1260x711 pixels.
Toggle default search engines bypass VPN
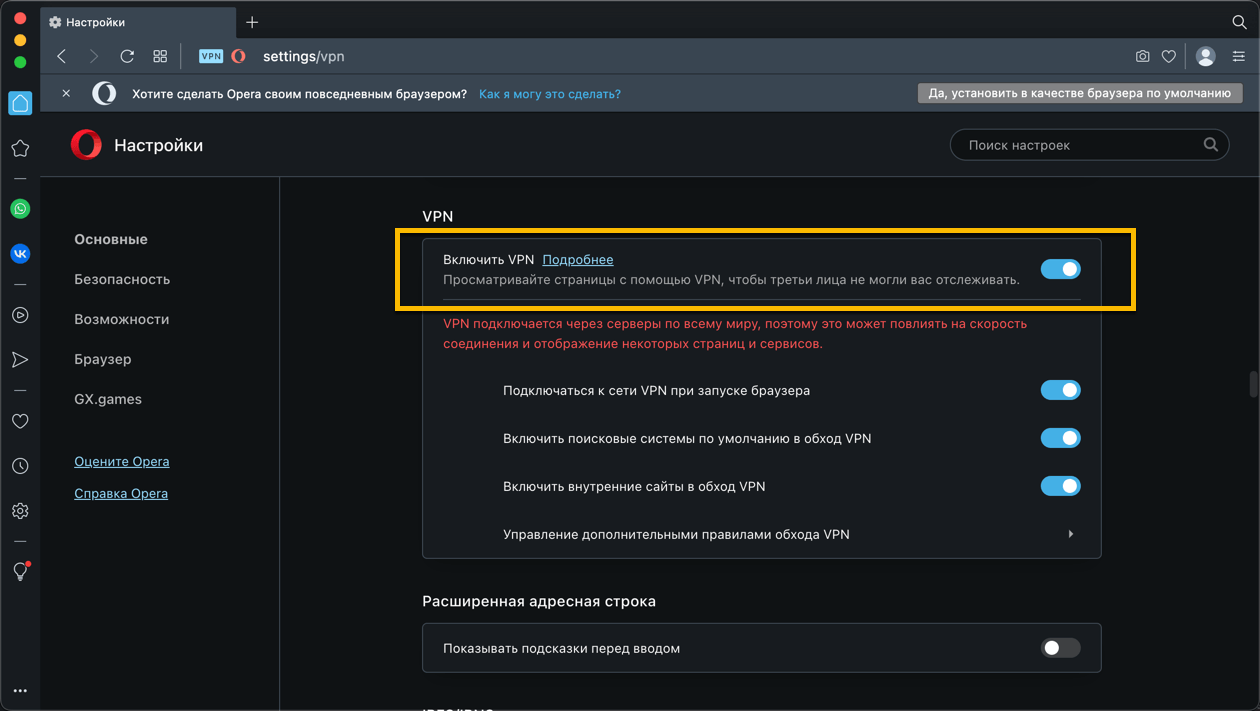click(x=1060, y=438)
